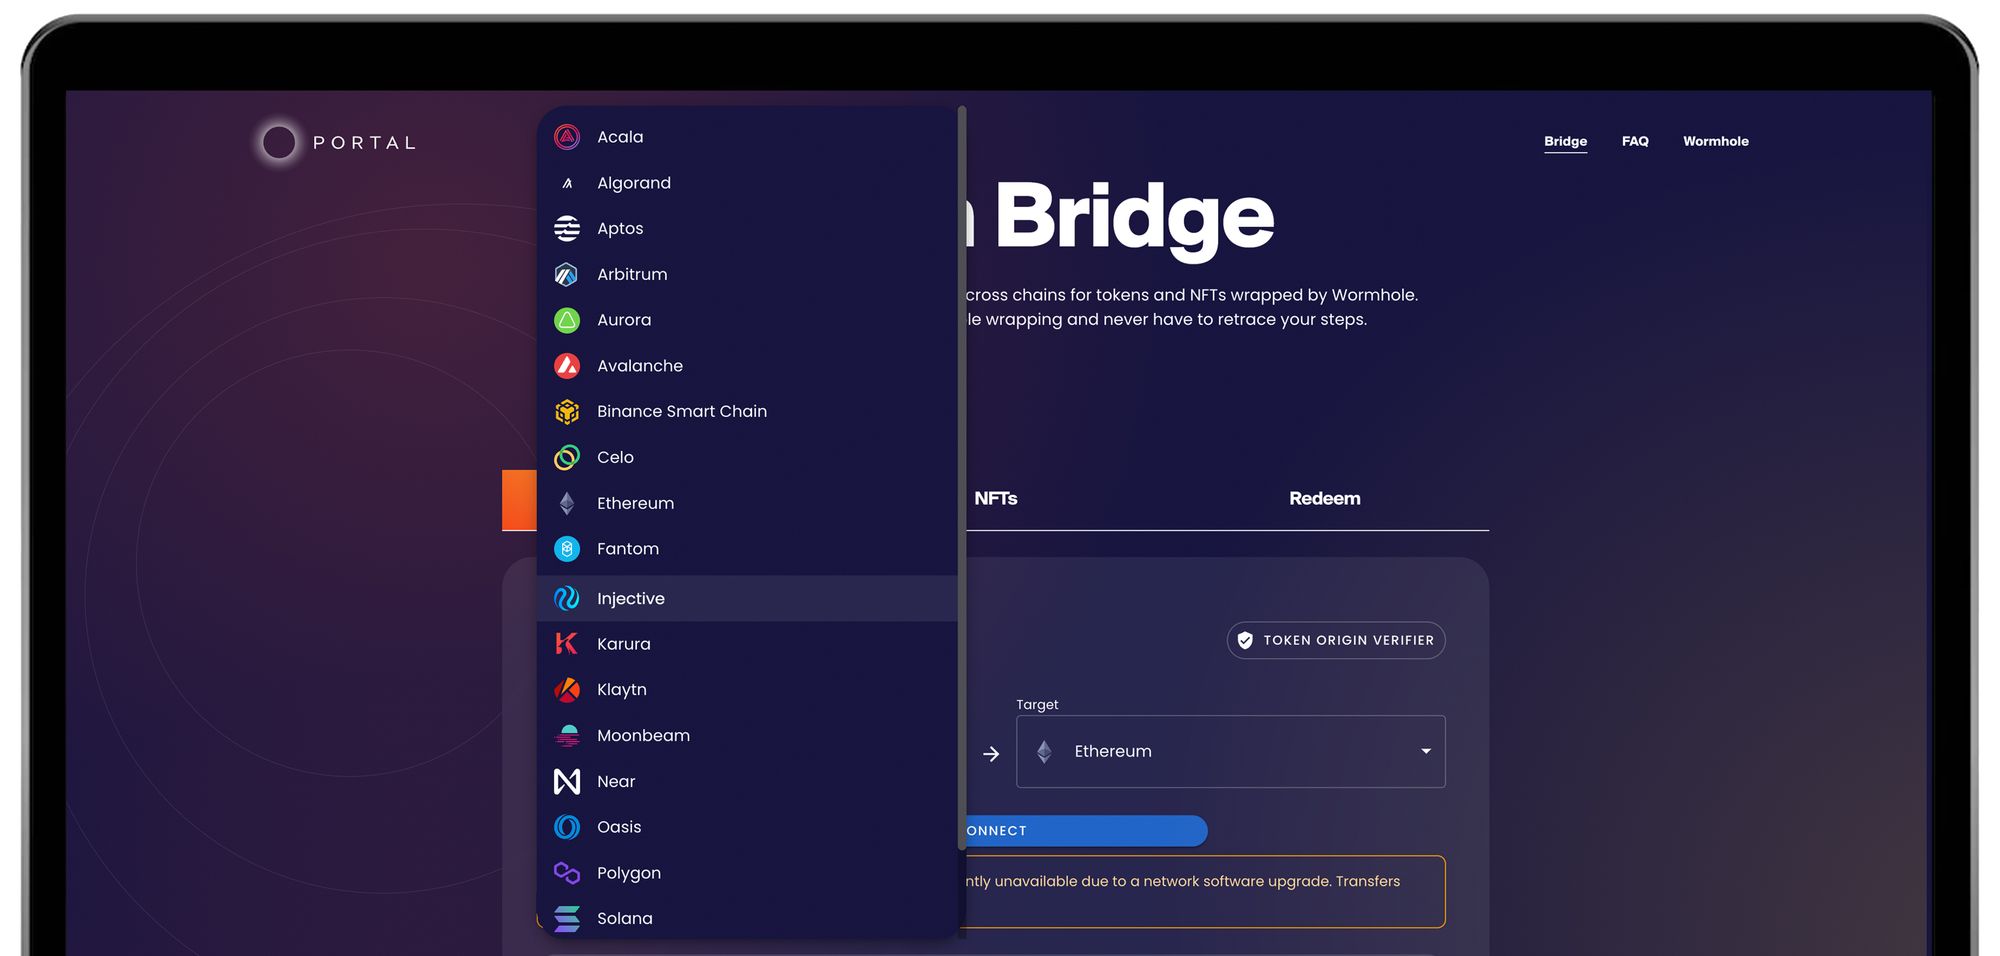Click the Injective swirl icon
Viewport: 2000px width, 956px height.
[x=567, y=598]
